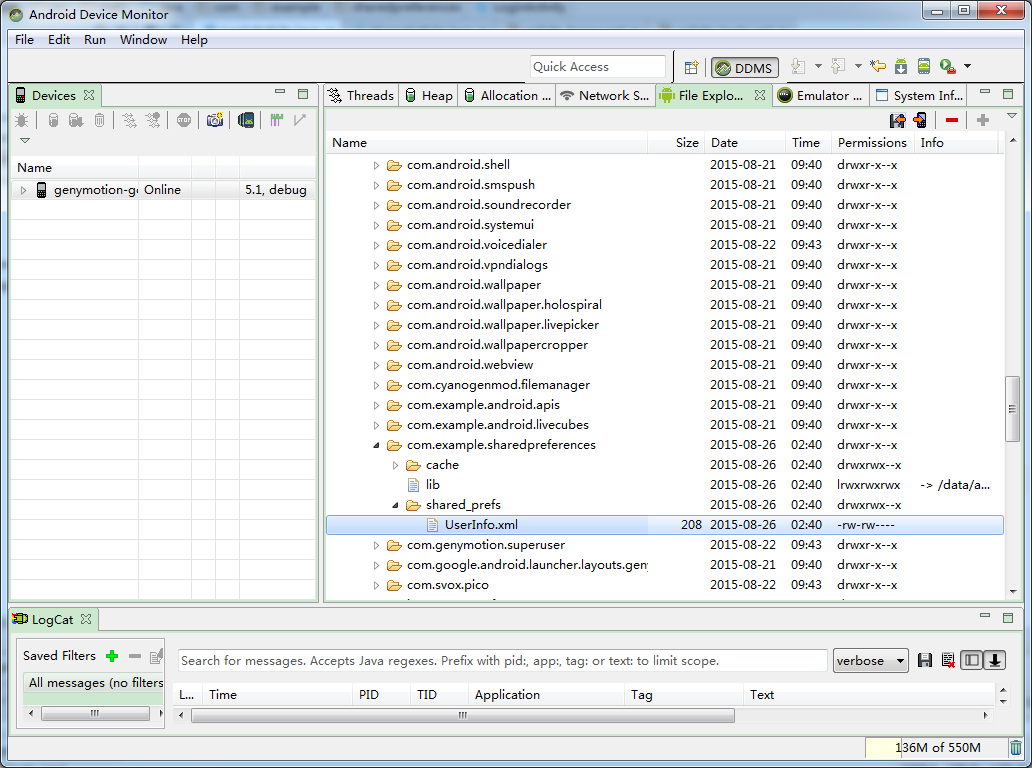The image size is (1032, 768).
Task: Click the File Explorer vertical scrollbar thumb
Action: click(1012, 409)
